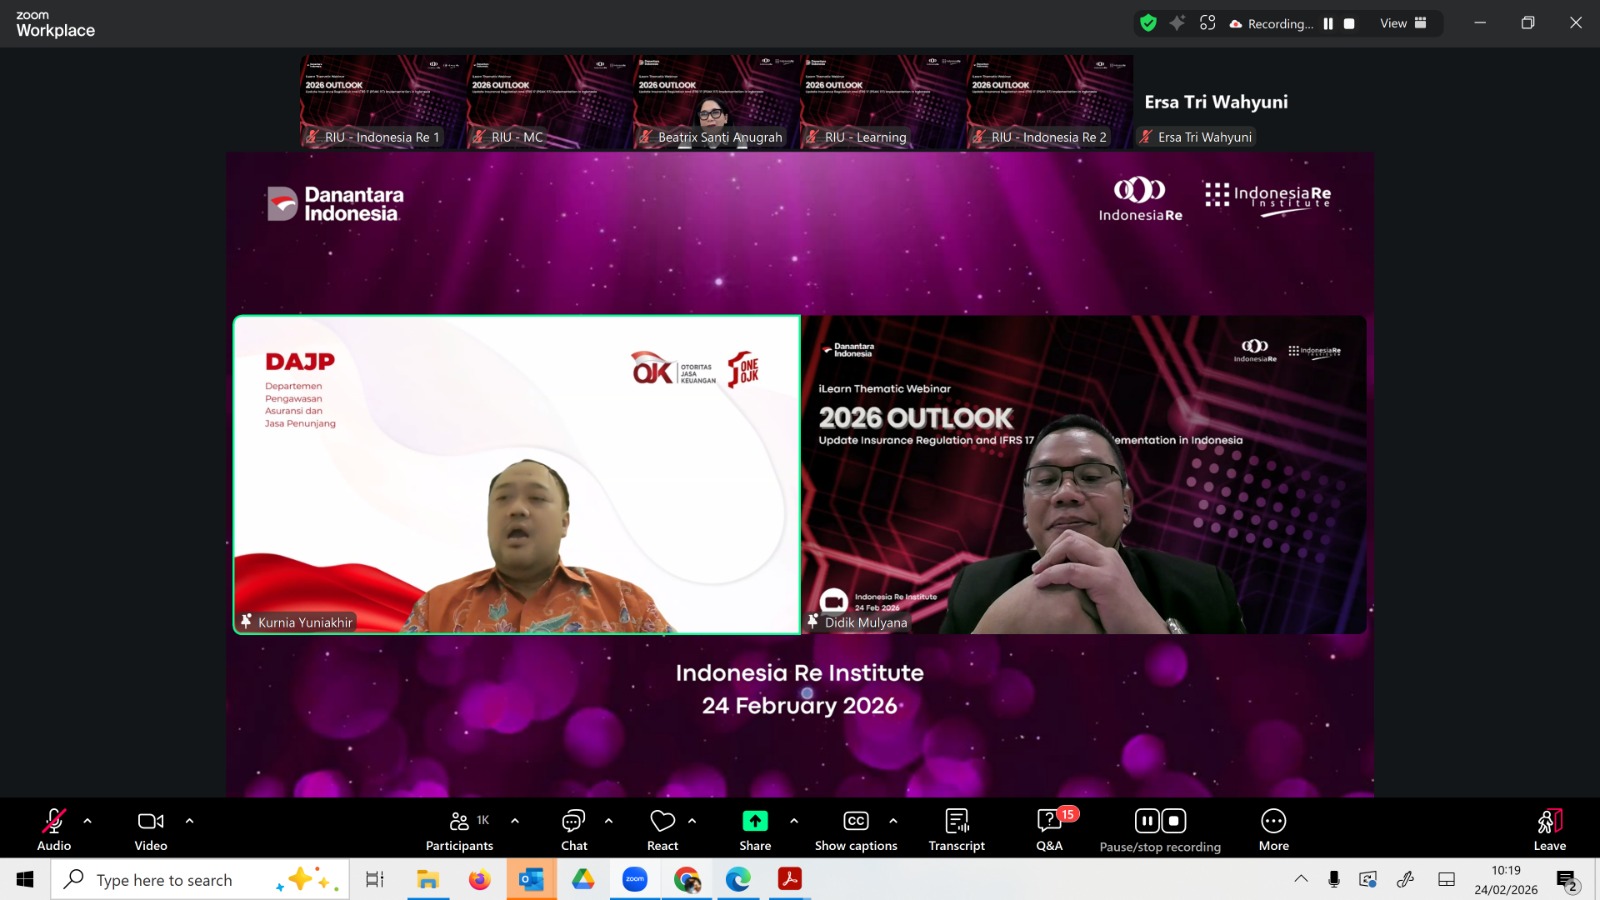Screen dimensions: 1600x900
Task: Toggle Show captions
Action: 856,830
